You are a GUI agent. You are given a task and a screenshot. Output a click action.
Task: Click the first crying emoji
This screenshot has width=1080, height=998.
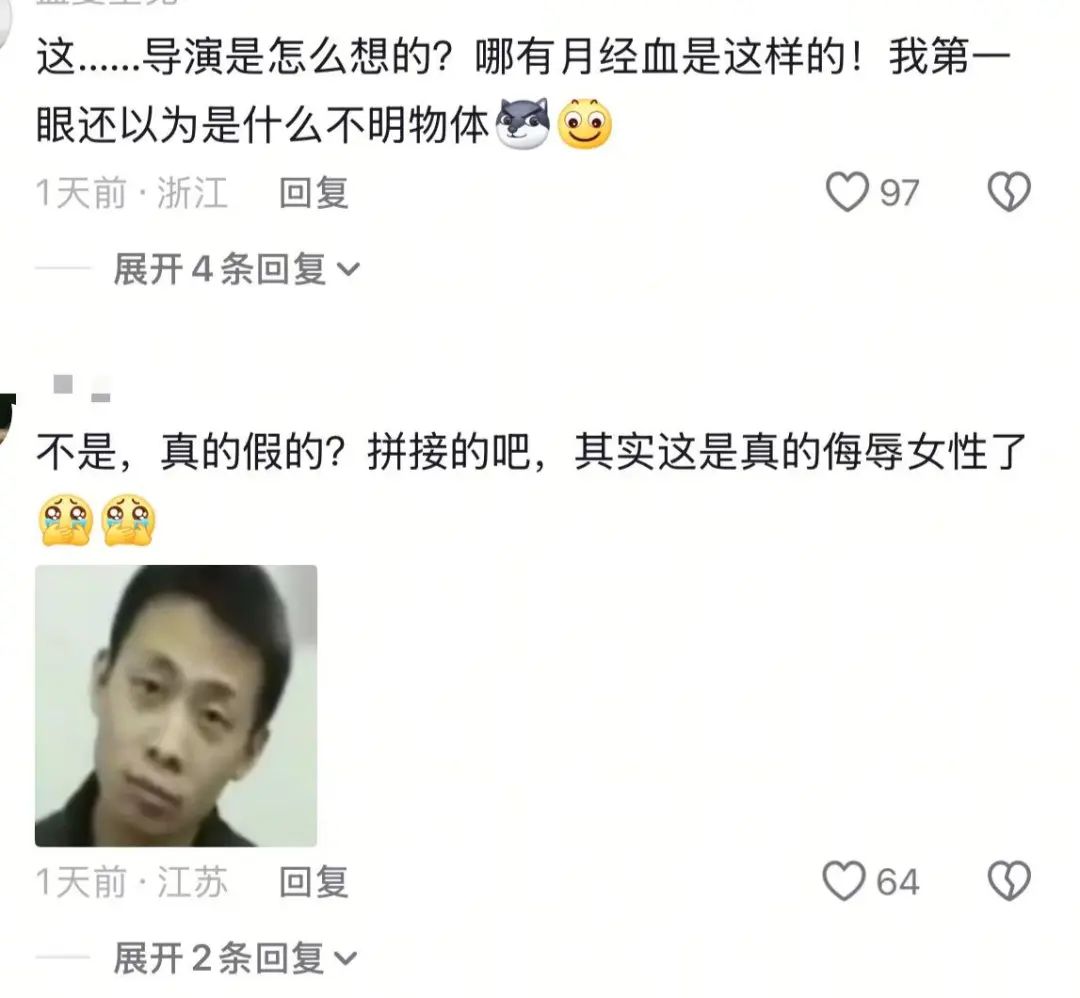(x=66, y=519)
